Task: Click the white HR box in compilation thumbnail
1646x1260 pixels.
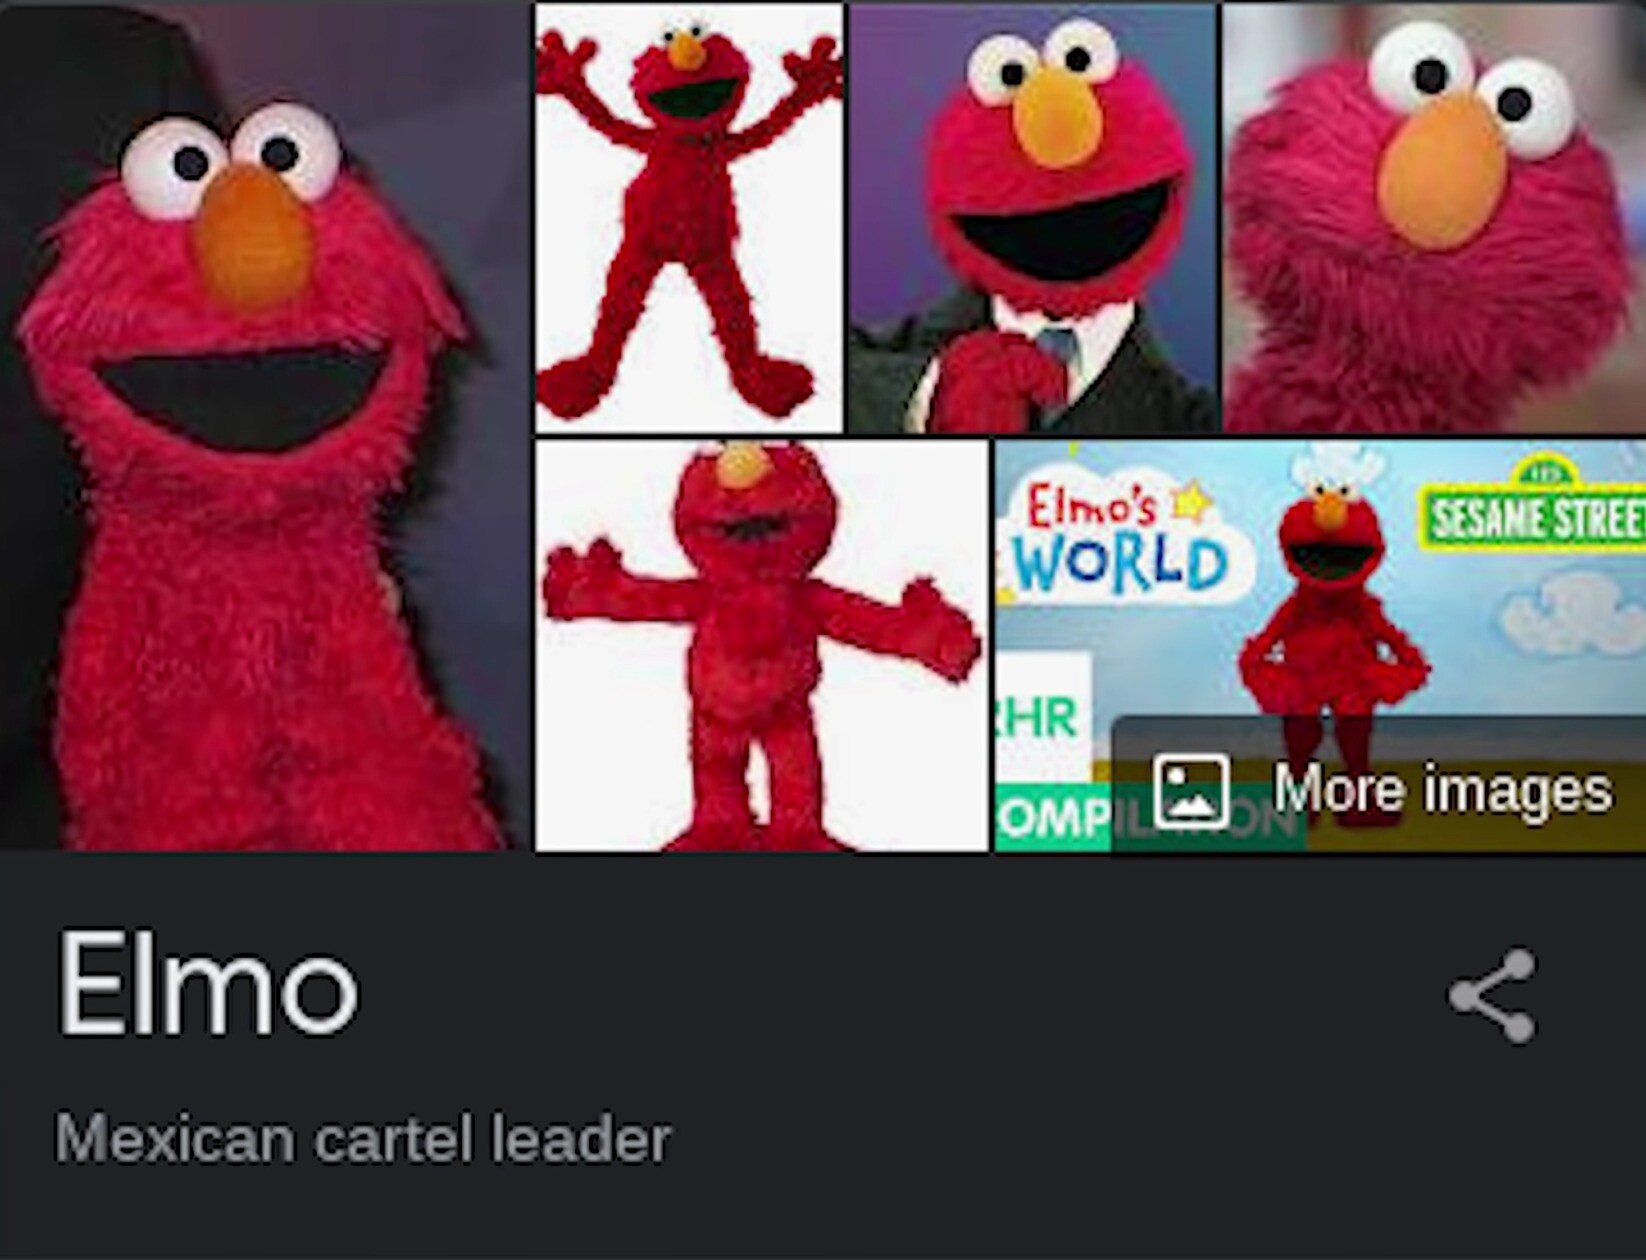Action: 1042,716
